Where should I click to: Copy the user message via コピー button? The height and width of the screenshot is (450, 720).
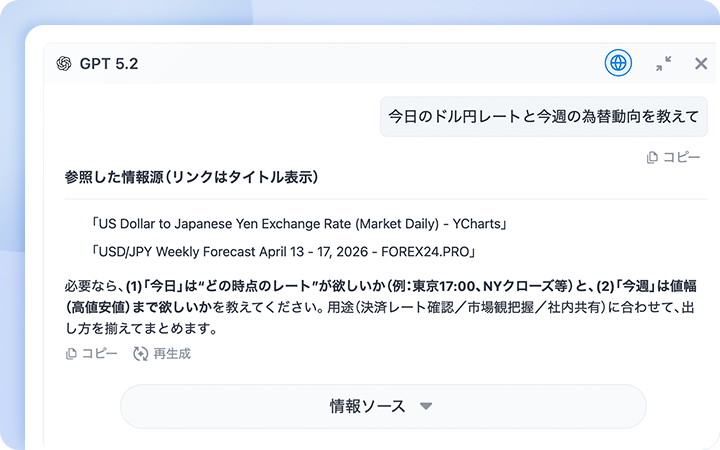[x=673, y=157]
